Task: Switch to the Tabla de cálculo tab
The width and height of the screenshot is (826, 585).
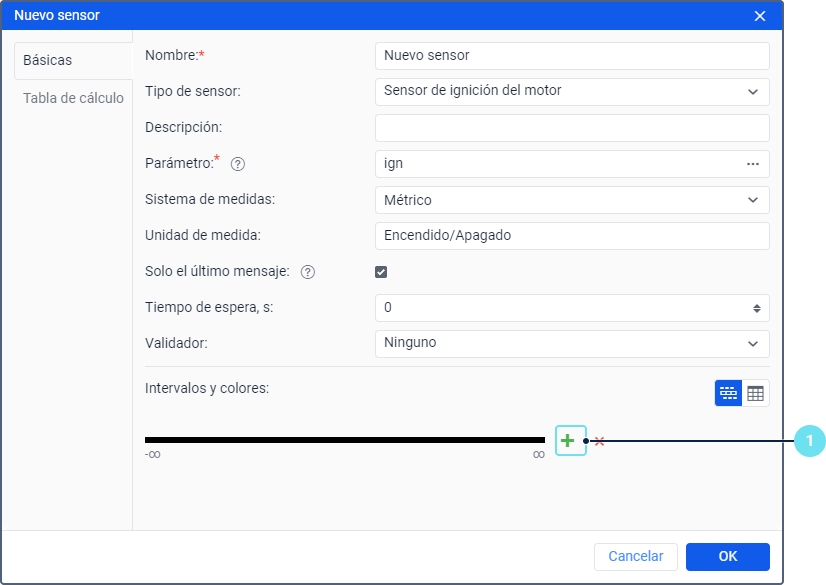Action: [73, 98]
